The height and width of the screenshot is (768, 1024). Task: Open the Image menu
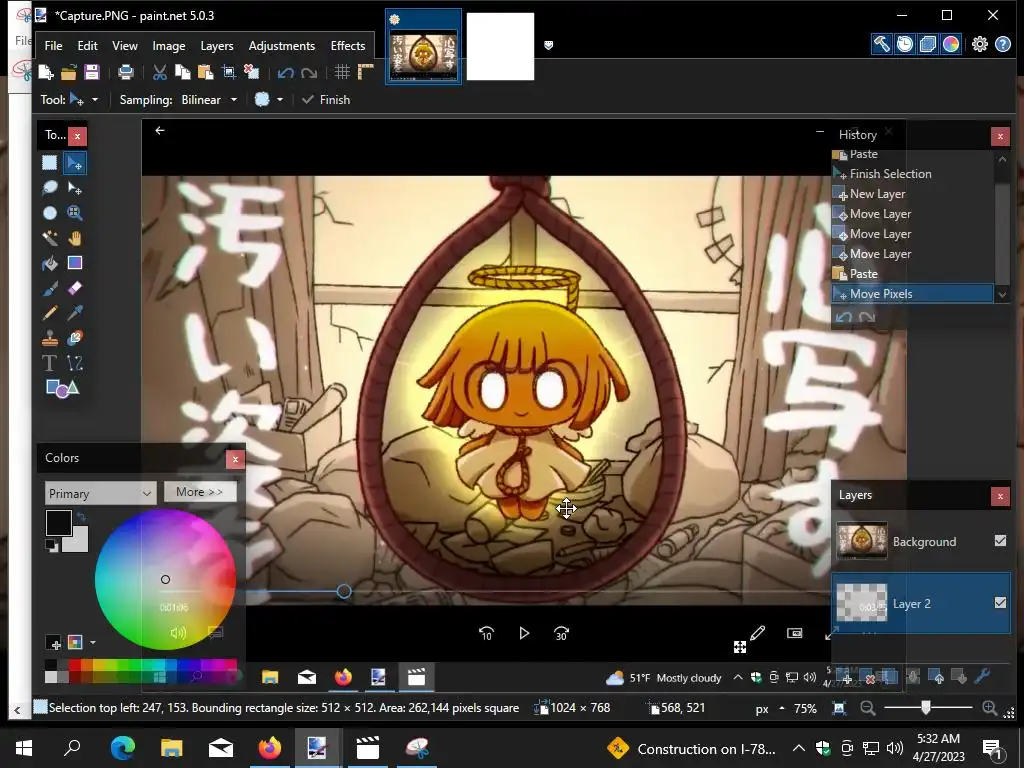pyautogui.click(x=168, y=46)
